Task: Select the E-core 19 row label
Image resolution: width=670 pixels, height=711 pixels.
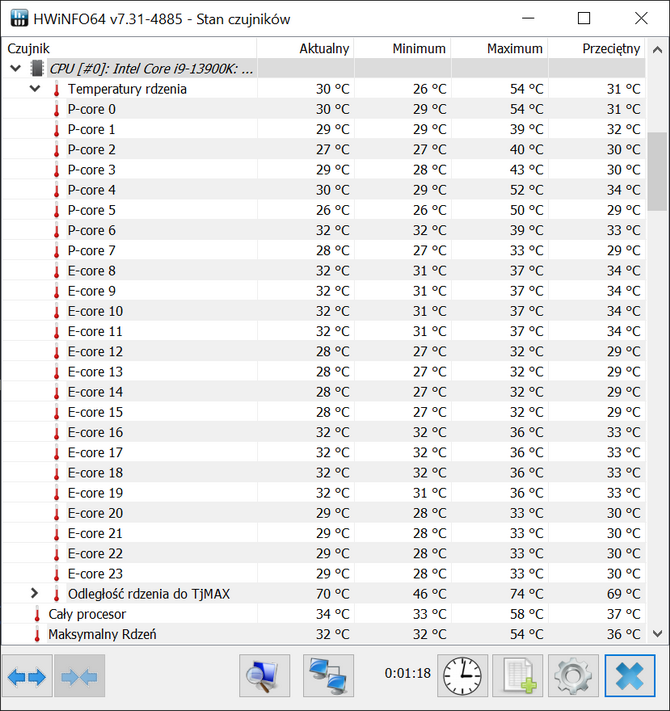Action: (x=95, y=493)
